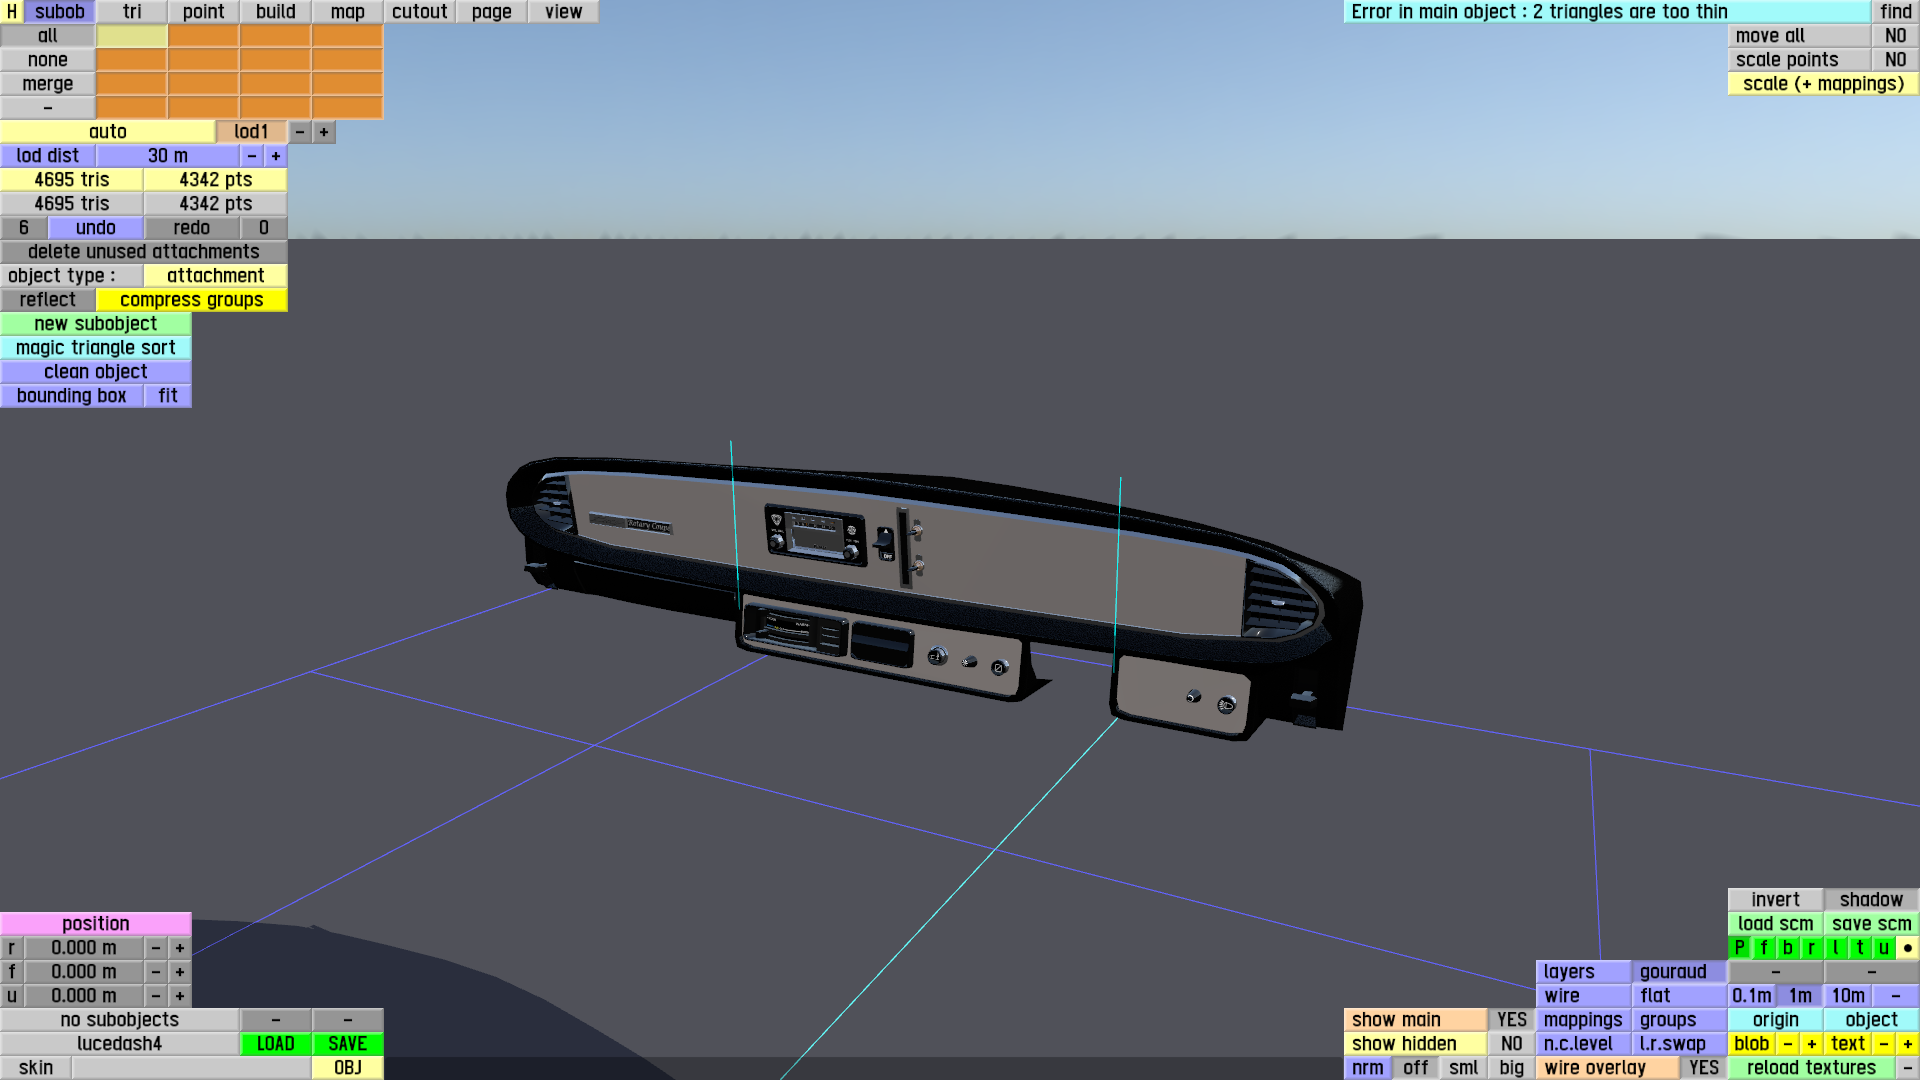Click the skin name input field
The height and width of the screenshot is (1080, 1920).
tap(191, 1068)
